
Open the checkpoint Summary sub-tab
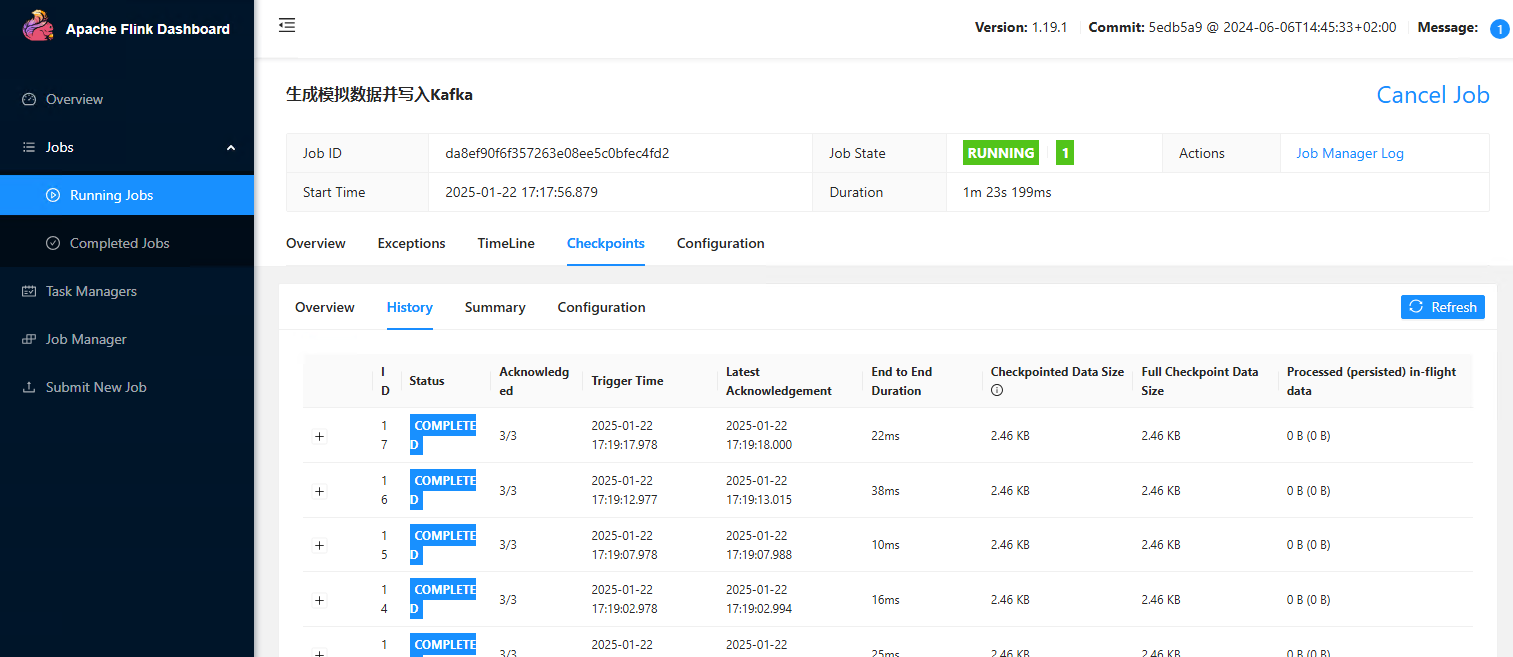pos(495,307)
